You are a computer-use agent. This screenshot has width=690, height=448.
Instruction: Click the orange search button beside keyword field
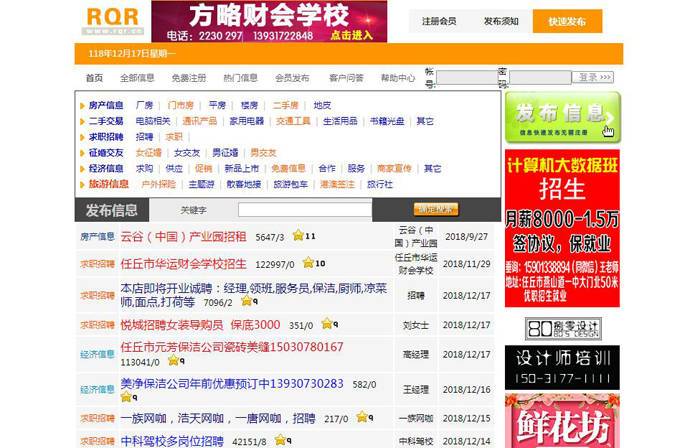pyautogui.click(x=436, y=210)
